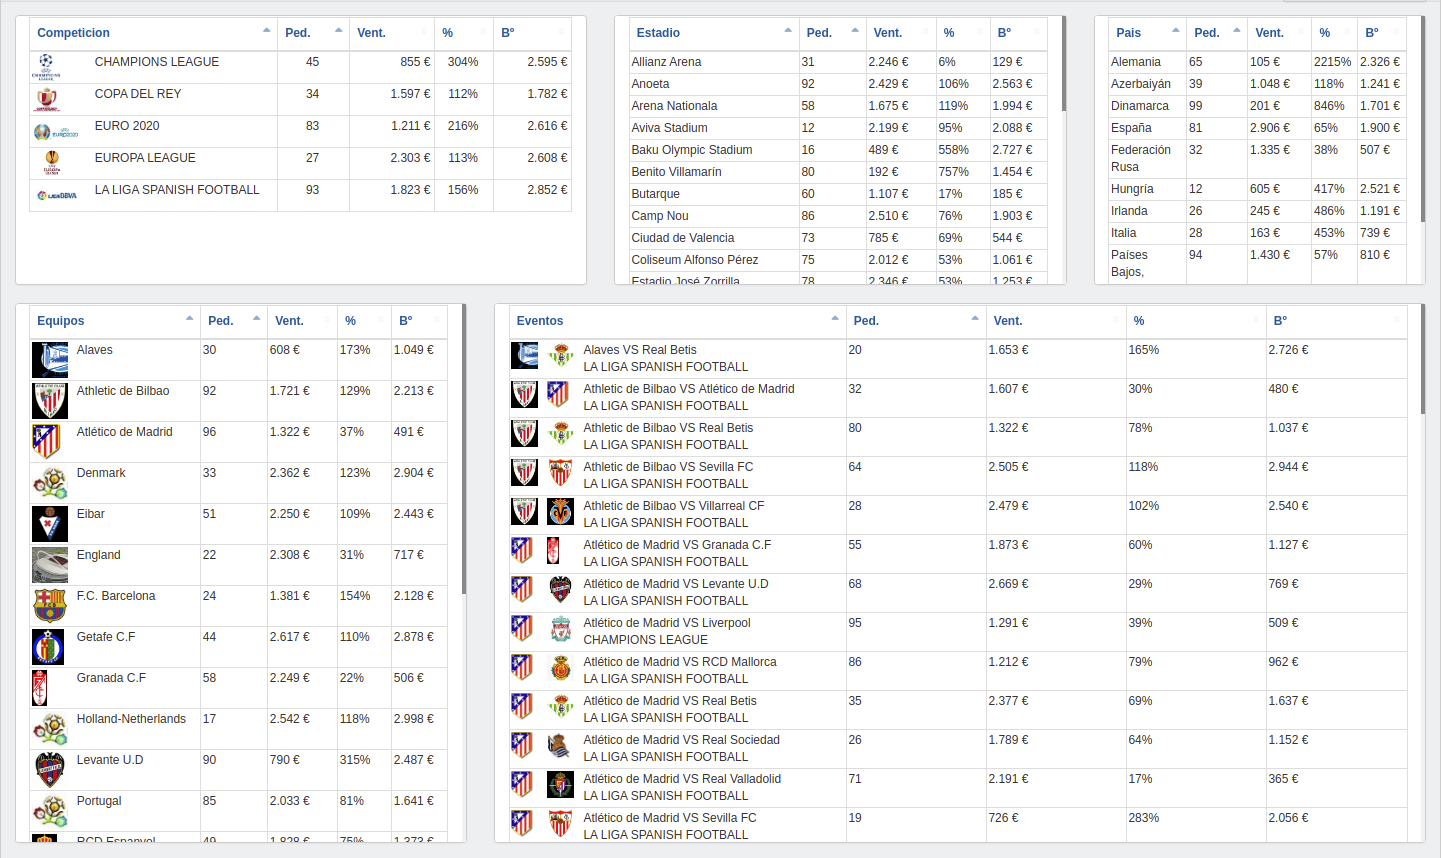
Task: Click Sevilla FC crest in Athletic de Bilbao row
Action: coord(561,472)
